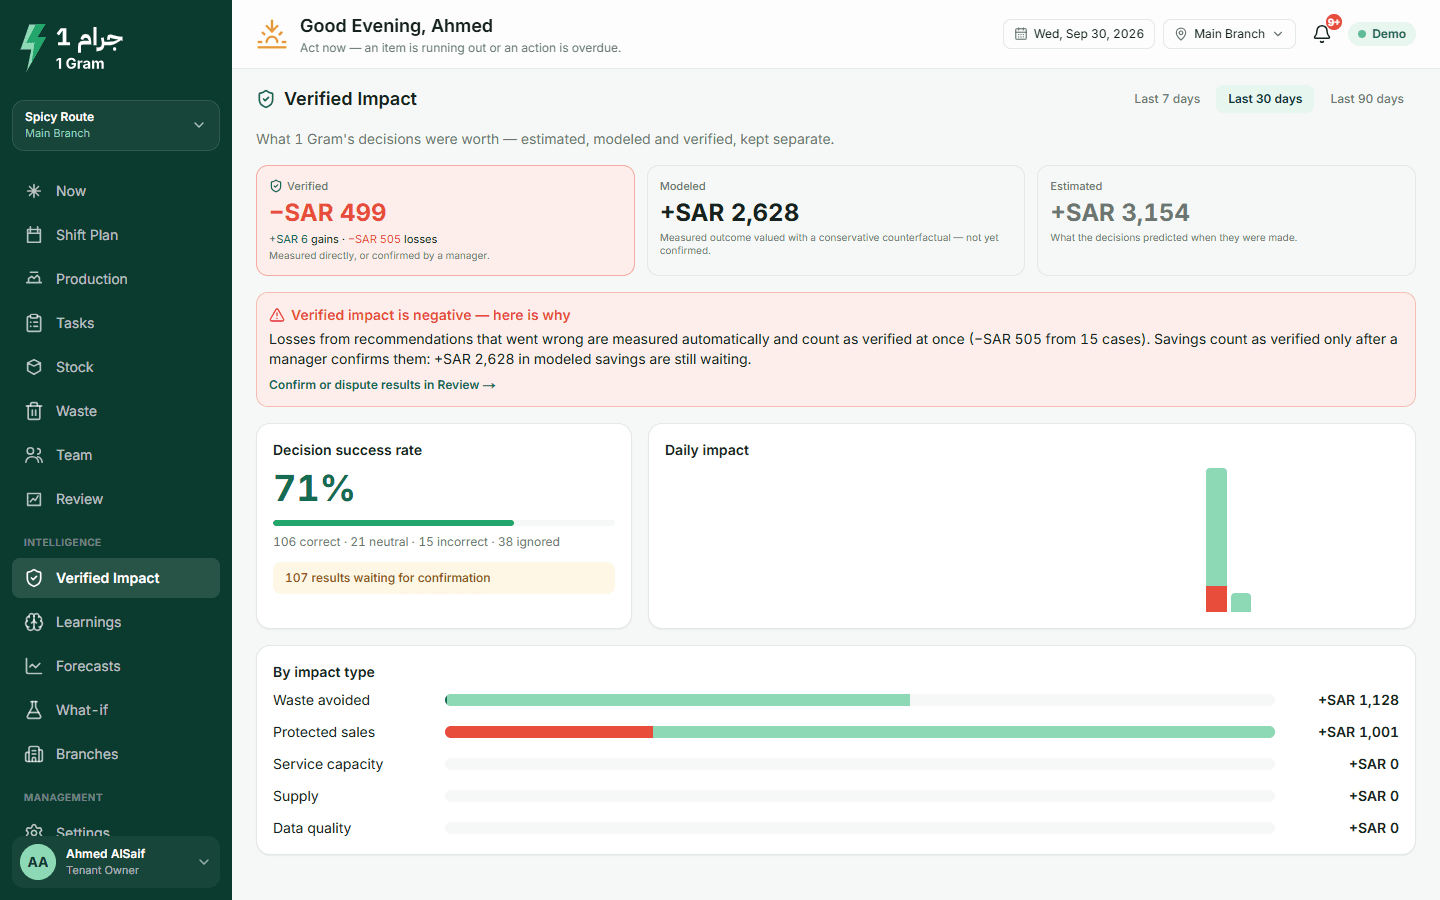Viewport: 1440px width, 900px height.
Task: Click the Demo status badge
Action: point(1382,34)
